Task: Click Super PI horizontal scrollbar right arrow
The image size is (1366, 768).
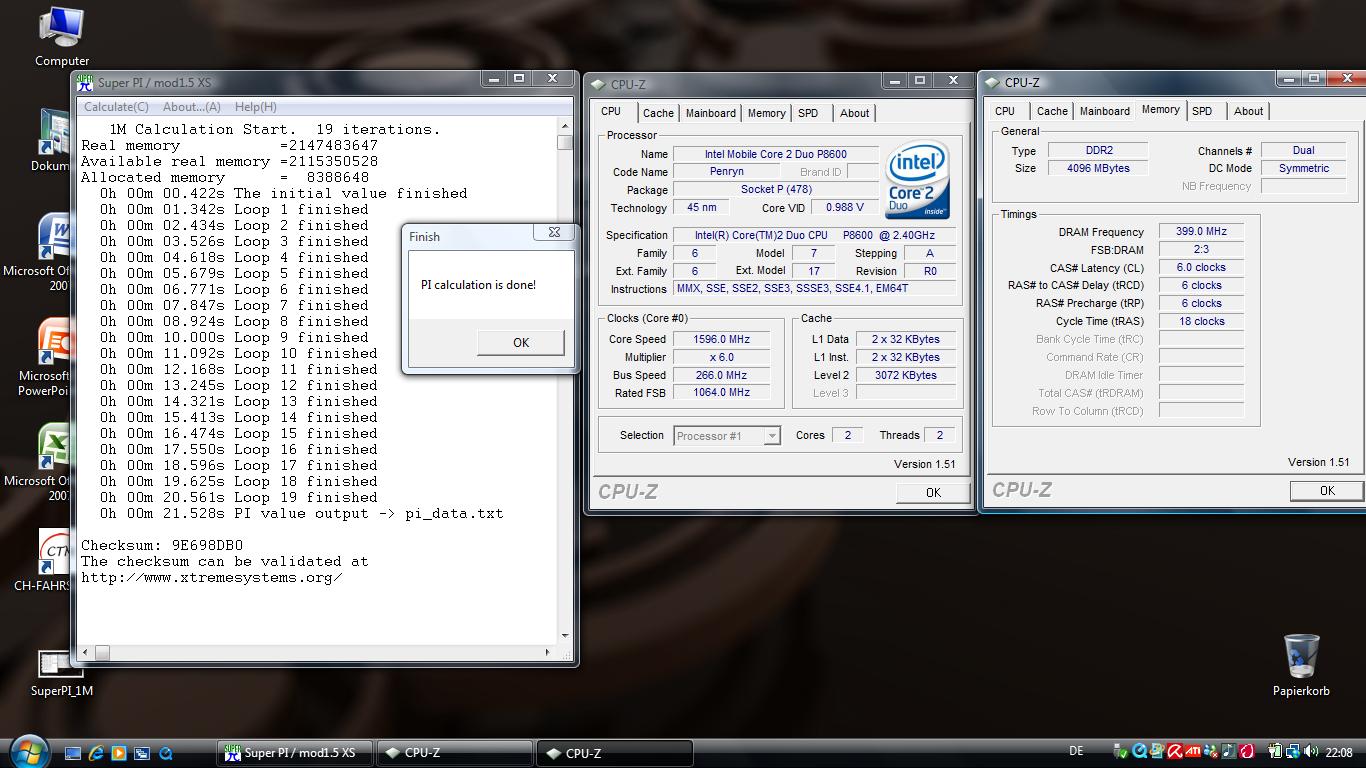Action: click(x=547, y=652)
